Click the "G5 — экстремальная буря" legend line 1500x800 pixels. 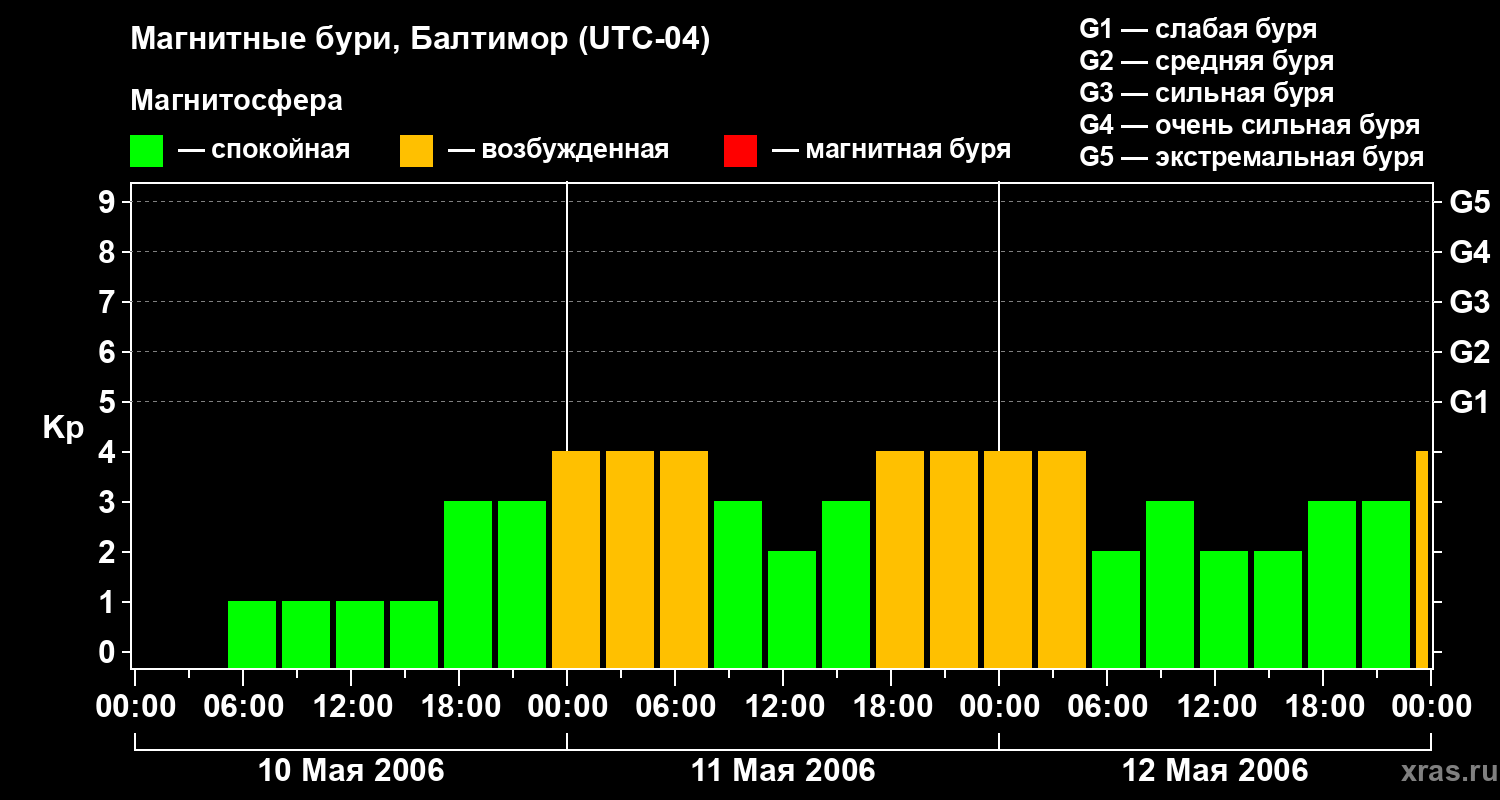pos(1252,157)
